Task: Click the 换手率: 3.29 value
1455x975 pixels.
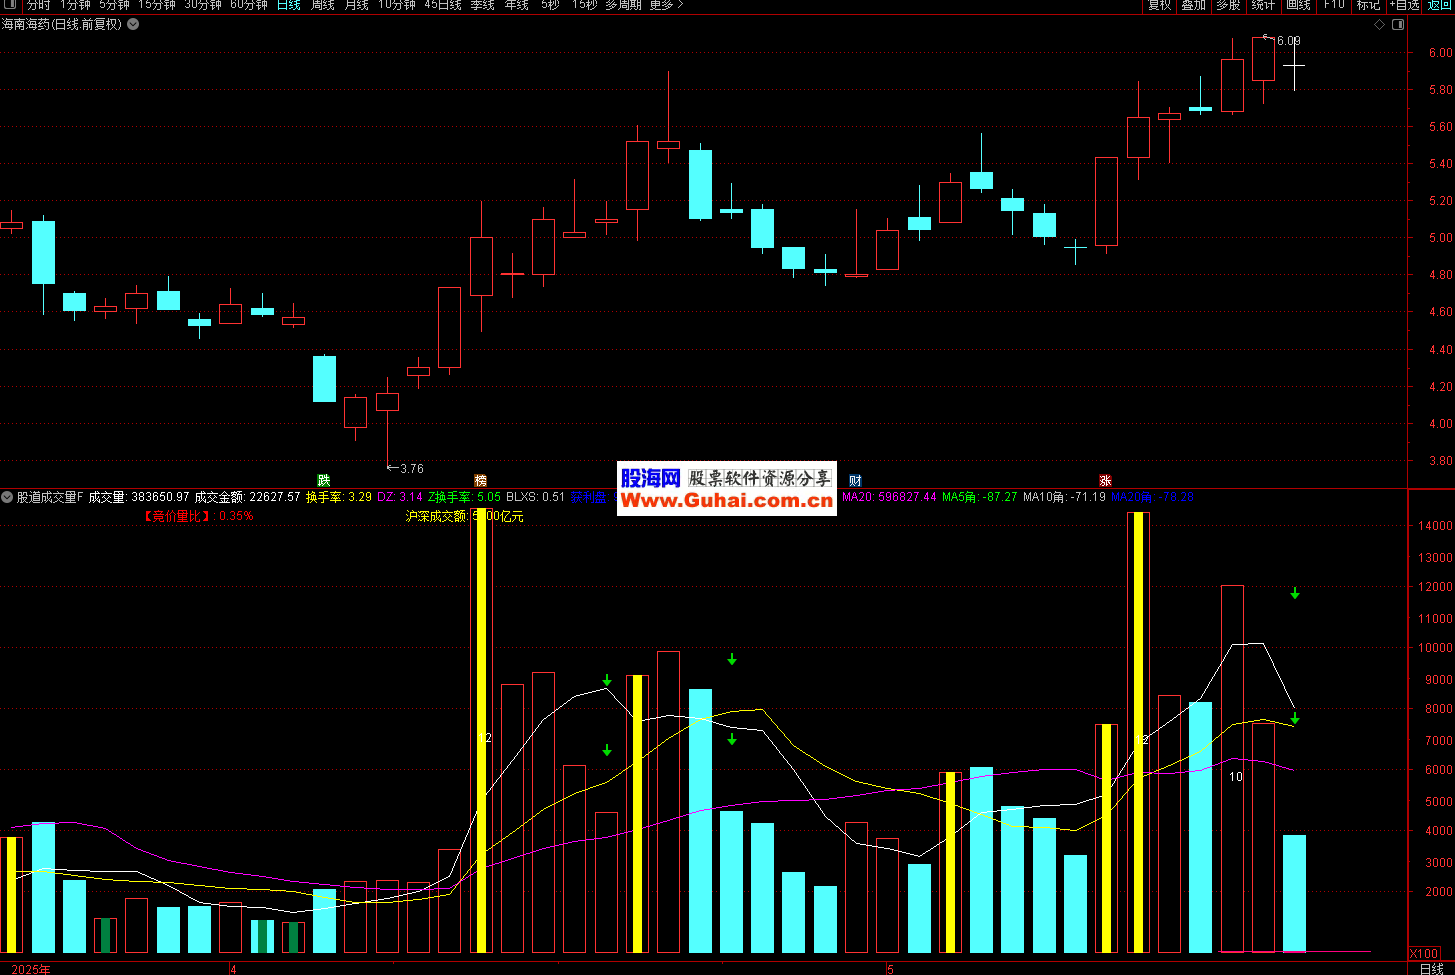Action: point(339,497)
